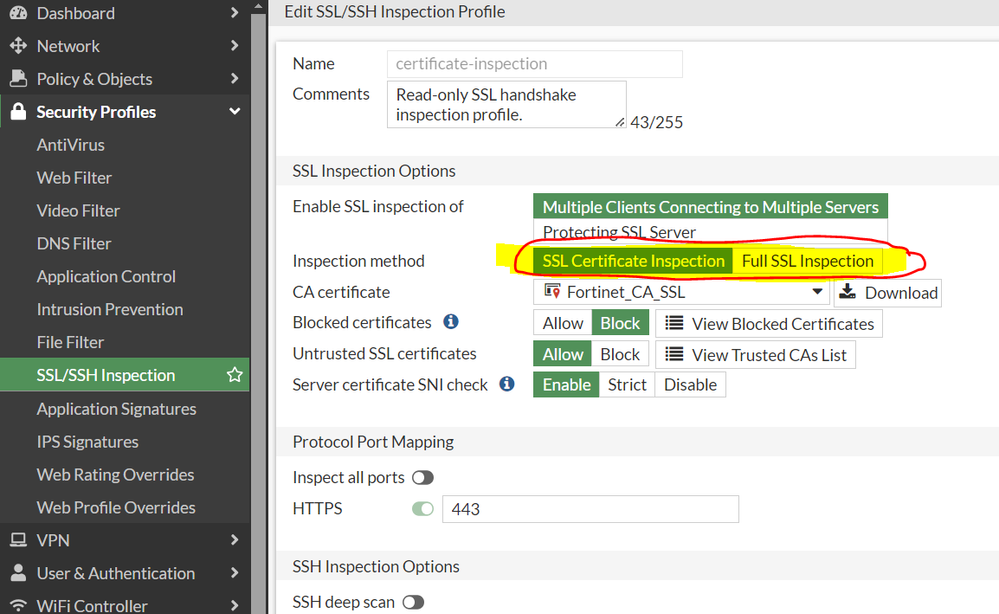Enable the SSH deep scan toggle
The width and height of the screenshot is (999, 614).
click(413, 602)
